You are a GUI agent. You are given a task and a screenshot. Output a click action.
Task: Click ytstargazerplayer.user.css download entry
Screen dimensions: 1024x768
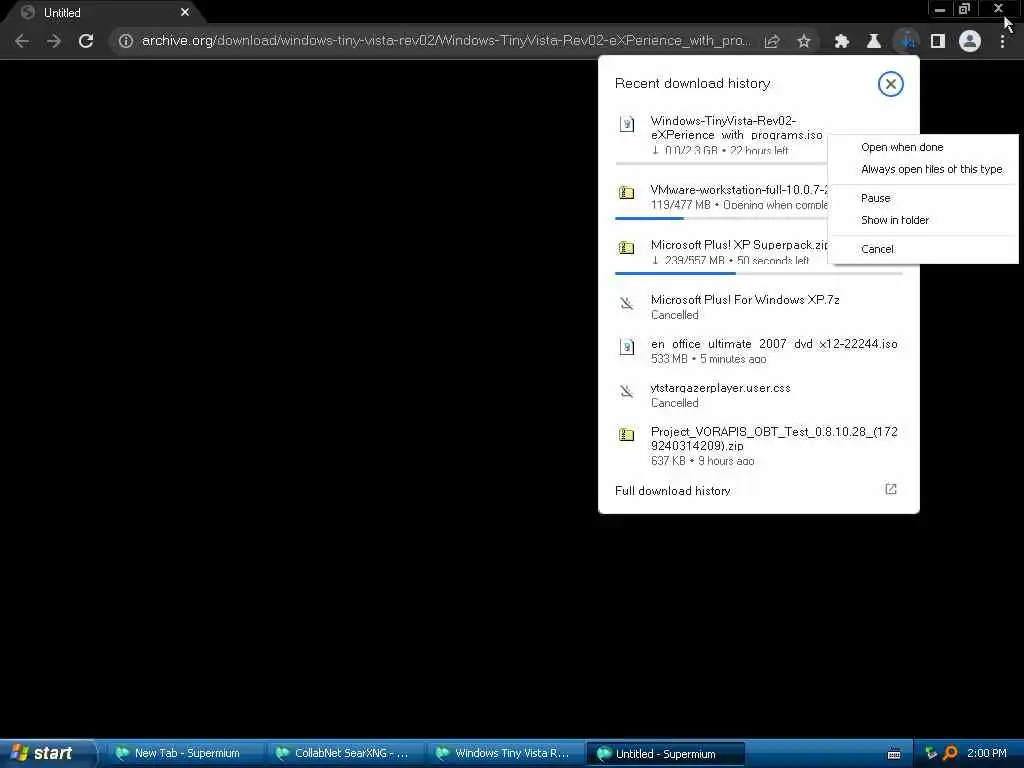[758, 394]
